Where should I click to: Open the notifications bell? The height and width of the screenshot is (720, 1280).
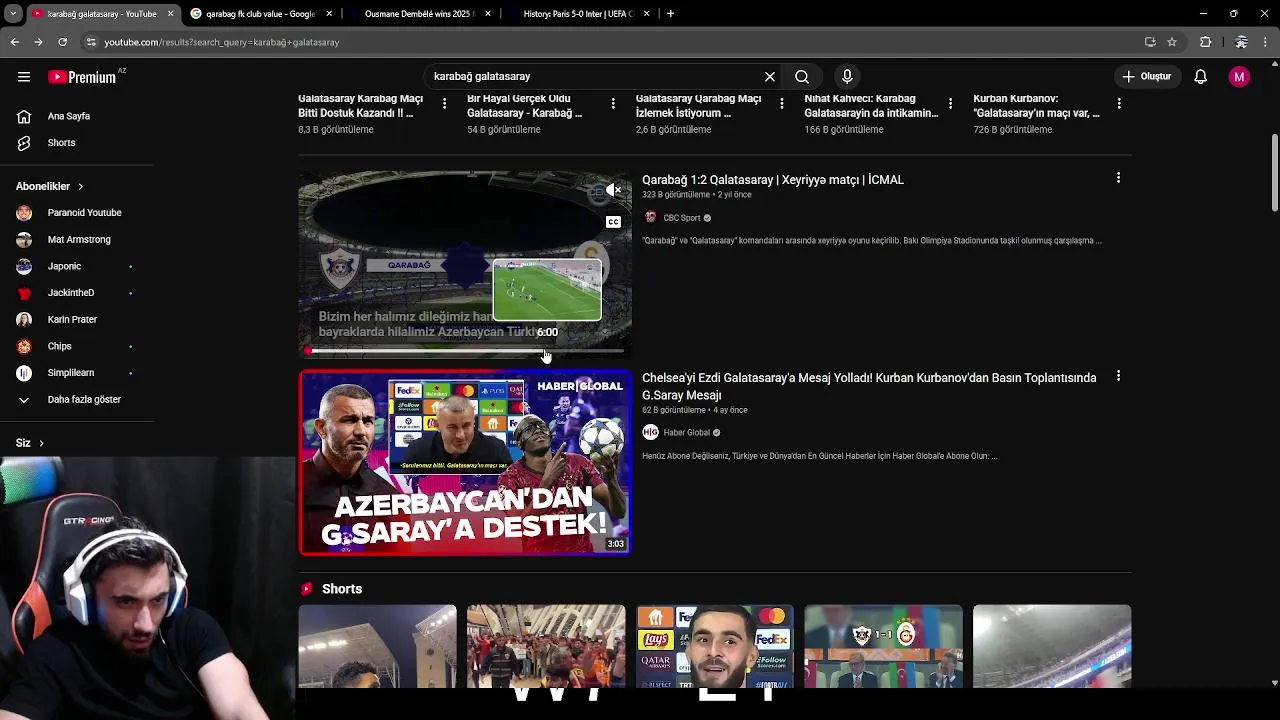click(x=1201, y=77)
